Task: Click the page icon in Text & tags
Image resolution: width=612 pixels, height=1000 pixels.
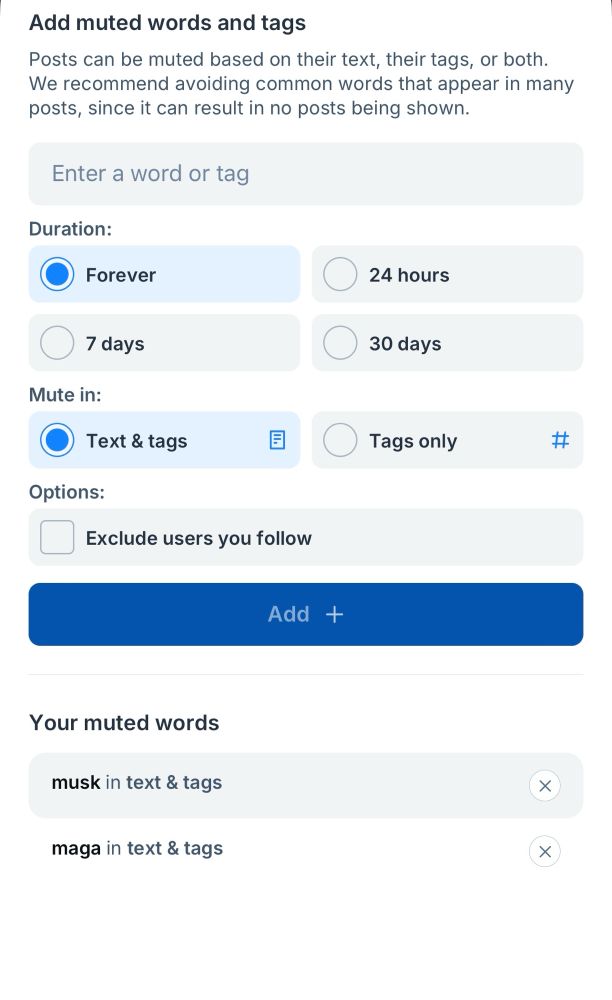Action: pyautogui.click(x=277, y=440)
